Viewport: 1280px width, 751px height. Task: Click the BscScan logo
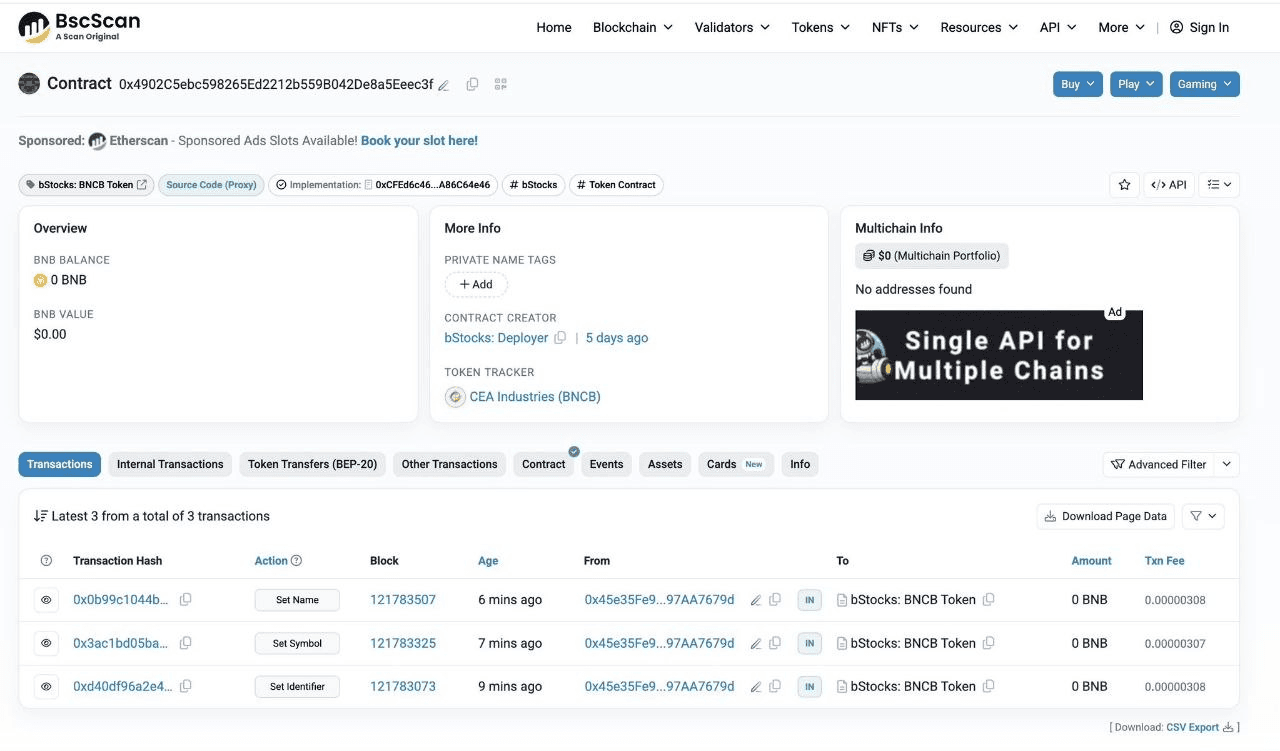coord(79,27)
